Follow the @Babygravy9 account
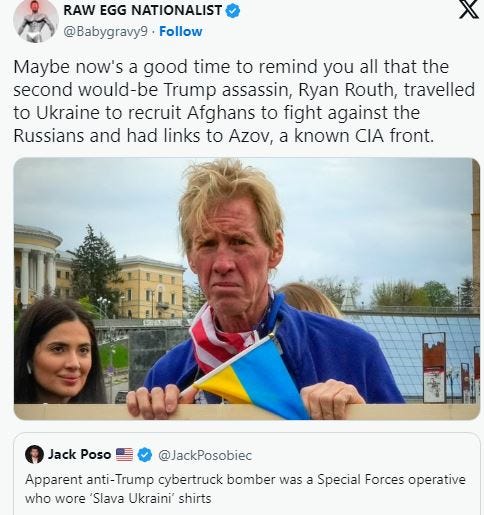The width and height of the screenshot is (484, 515). tap(181, 31)
